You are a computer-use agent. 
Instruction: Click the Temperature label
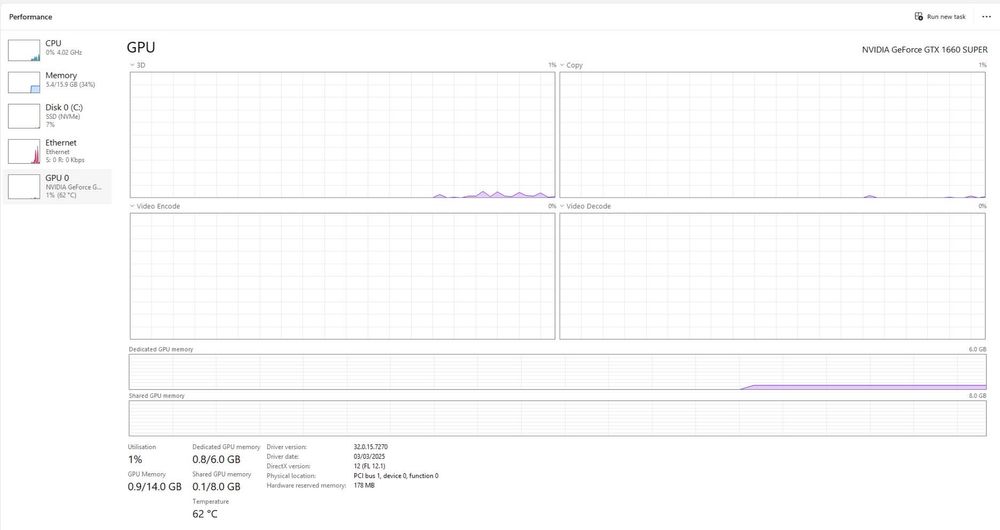[210, 502]
